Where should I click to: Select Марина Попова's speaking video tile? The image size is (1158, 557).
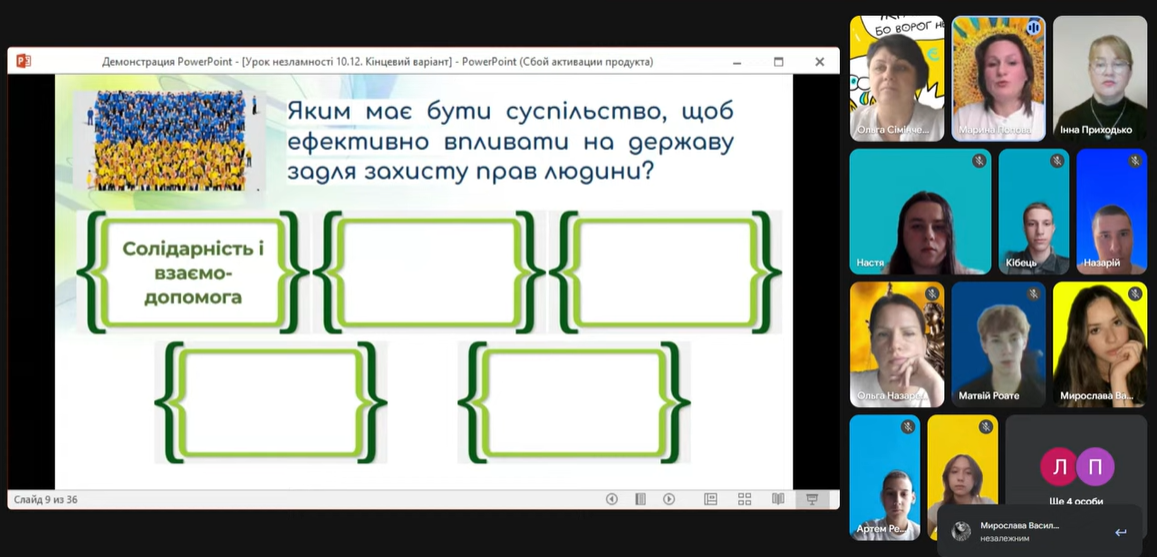pos(998,78)
